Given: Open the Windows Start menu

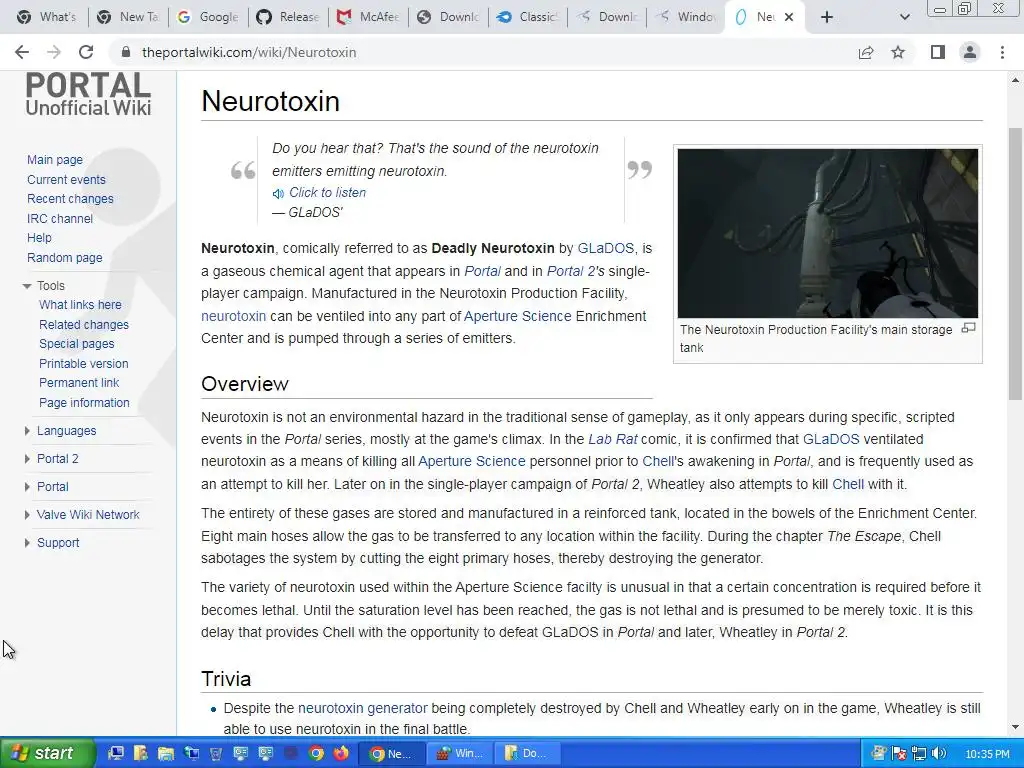Looking at the screenshot, I should pos(47,753).
